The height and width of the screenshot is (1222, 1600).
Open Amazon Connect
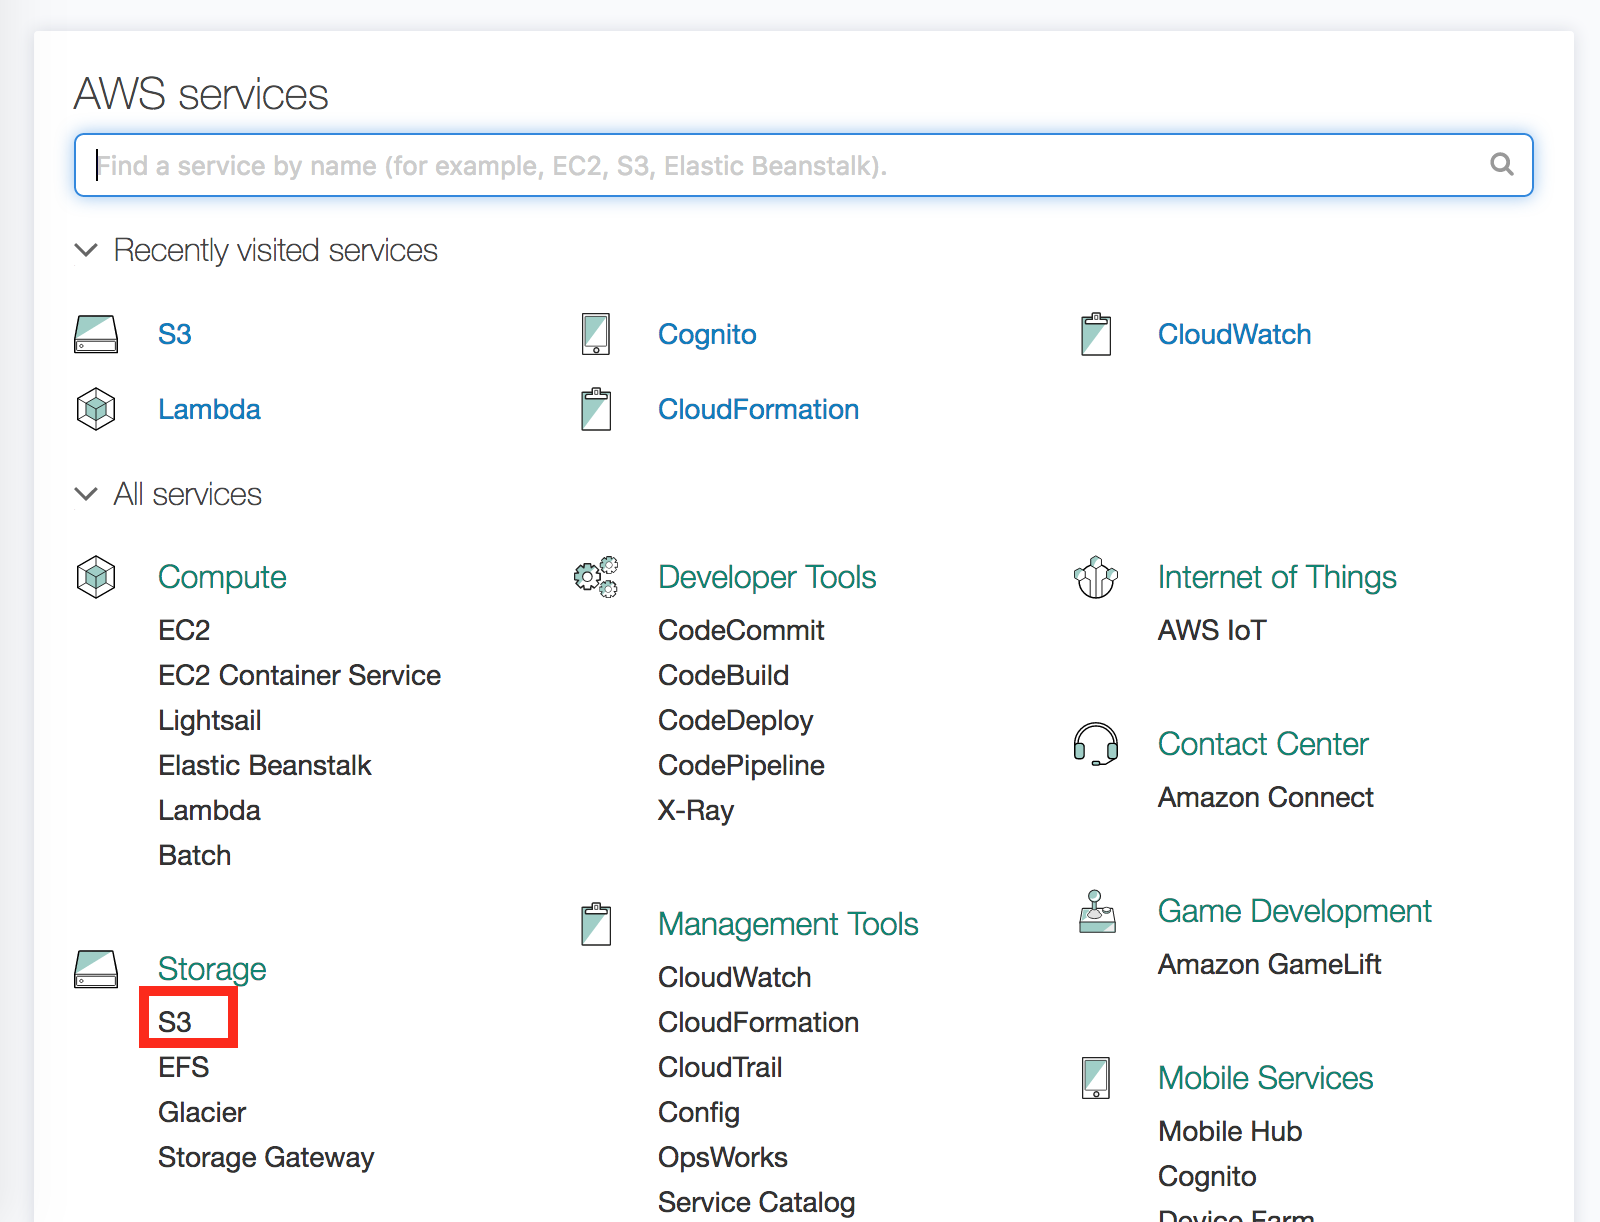pos(1266,797)
